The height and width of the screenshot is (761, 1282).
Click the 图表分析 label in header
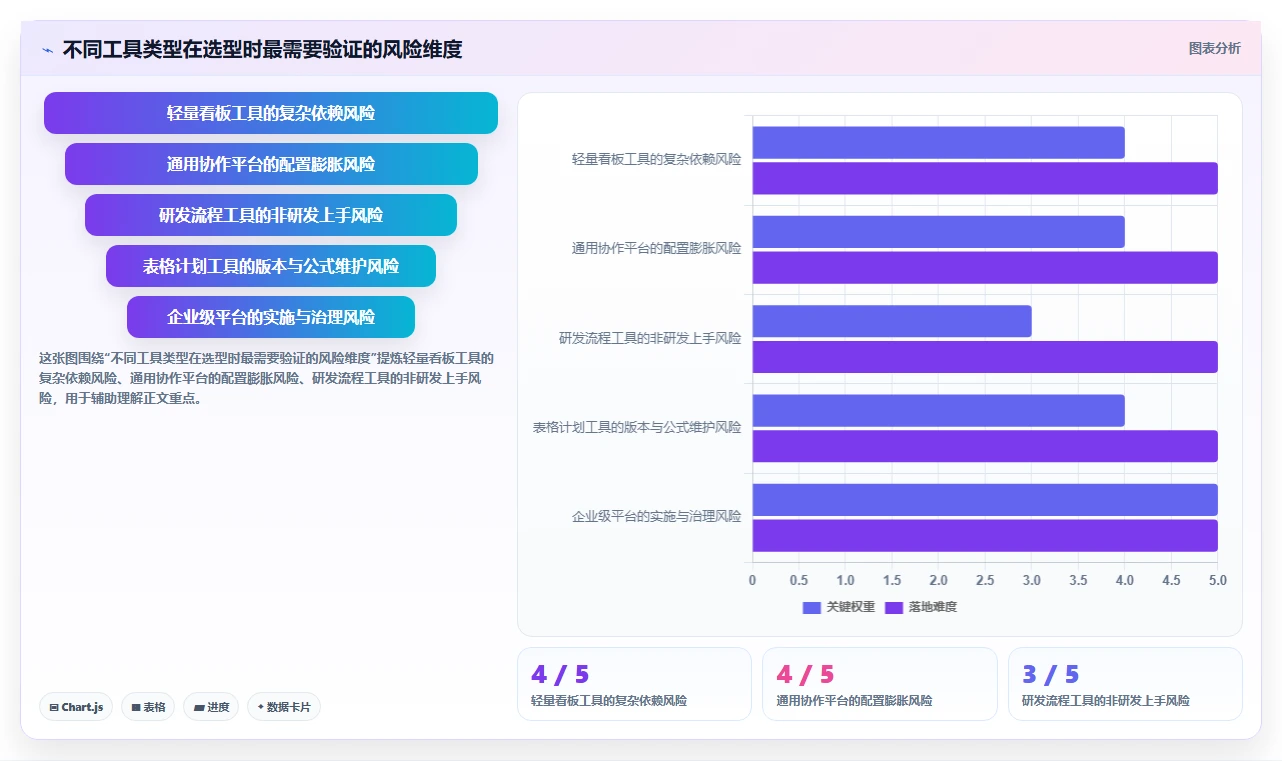point(1214,48)
